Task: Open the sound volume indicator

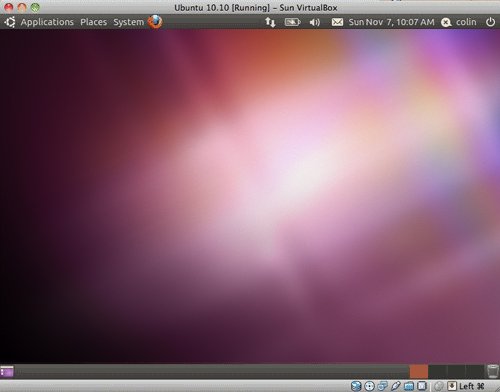Action: point(314,22)
